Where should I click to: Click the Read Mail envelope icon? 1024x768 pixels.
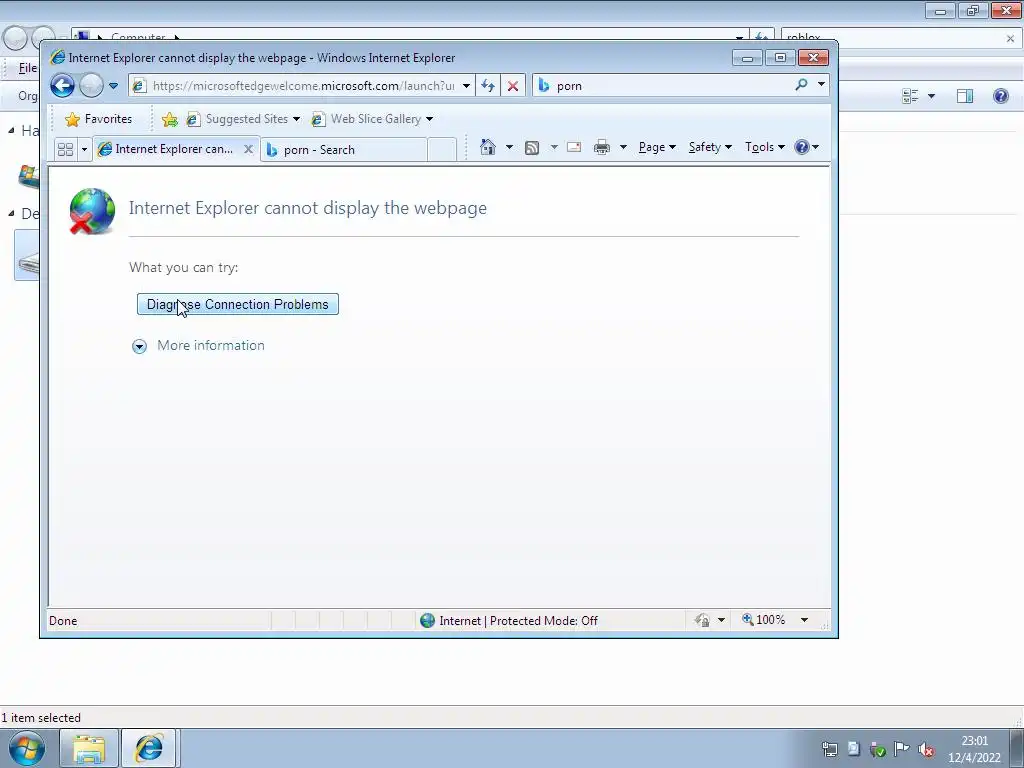click(574, 147)
